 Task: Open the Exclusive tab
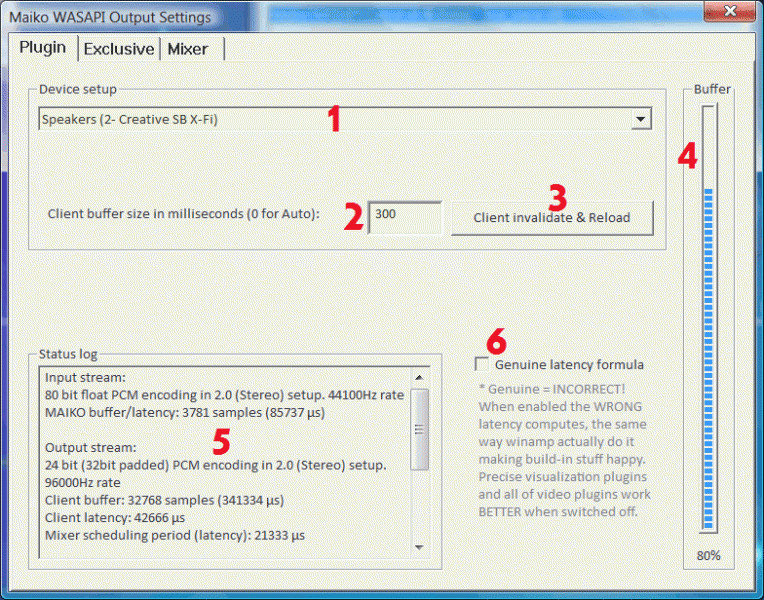point(119,49)
